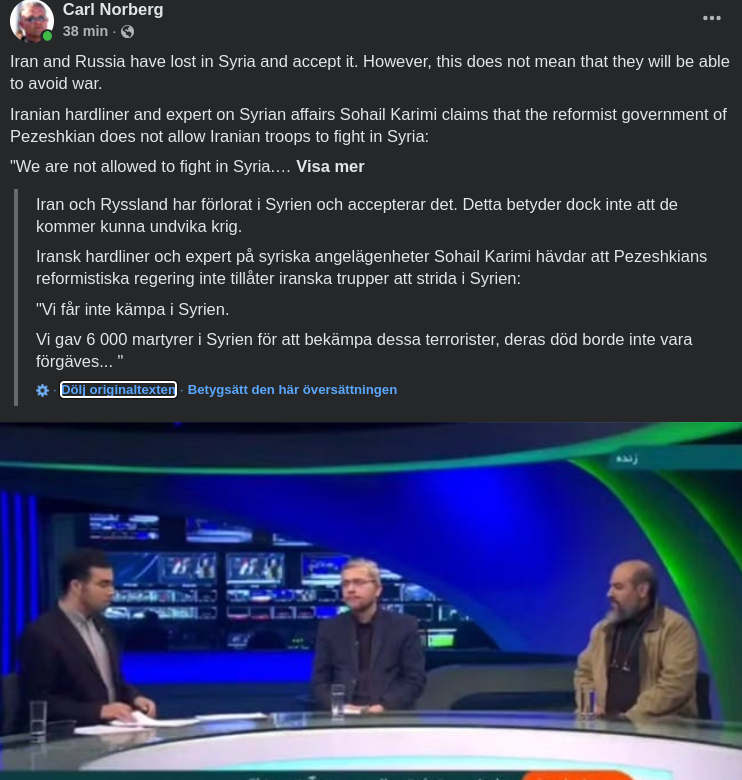
Task: Click the green online status dot
Action: tap(47, 36)
